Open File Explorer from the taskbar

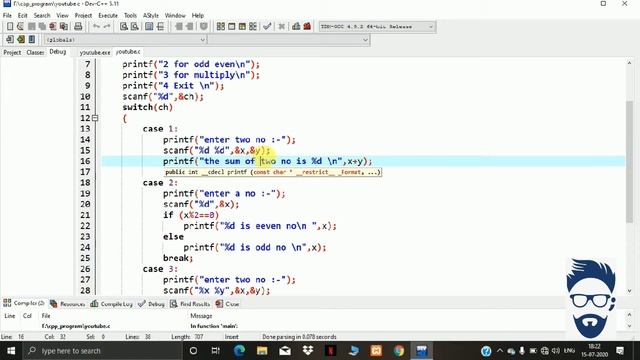pos(262,351)
